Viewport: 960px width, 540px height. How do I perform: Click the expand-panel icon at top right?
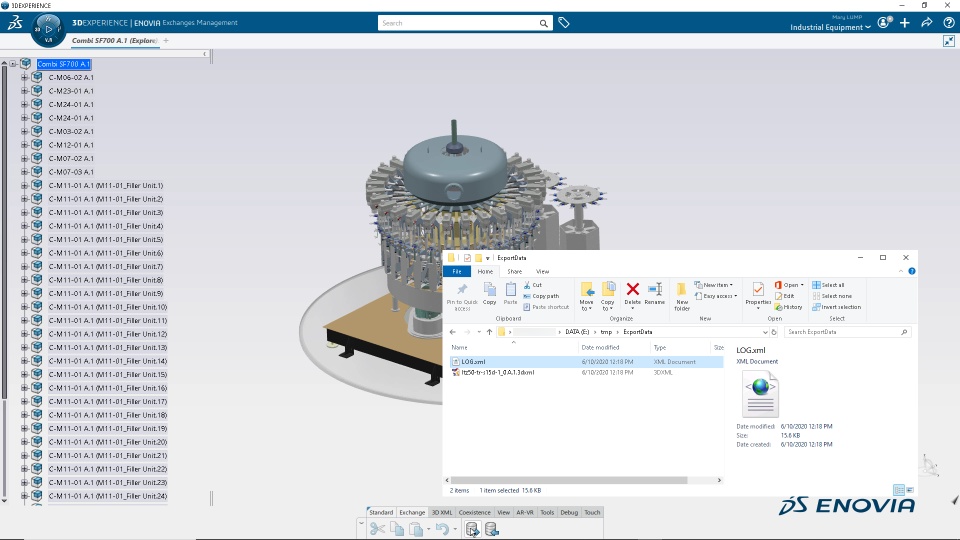coord(948,41)
